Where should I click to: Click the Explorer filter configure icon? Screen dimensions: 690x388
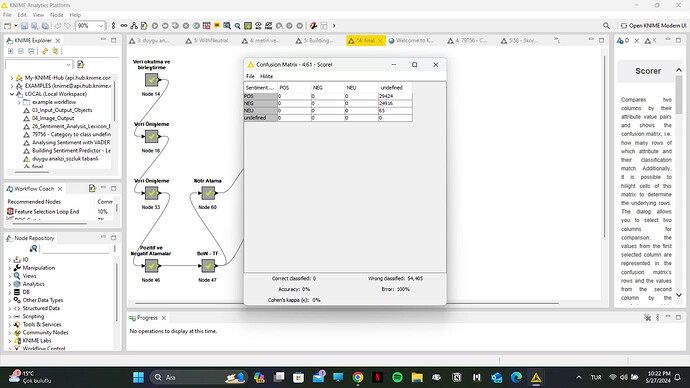(x=81, y=65)
